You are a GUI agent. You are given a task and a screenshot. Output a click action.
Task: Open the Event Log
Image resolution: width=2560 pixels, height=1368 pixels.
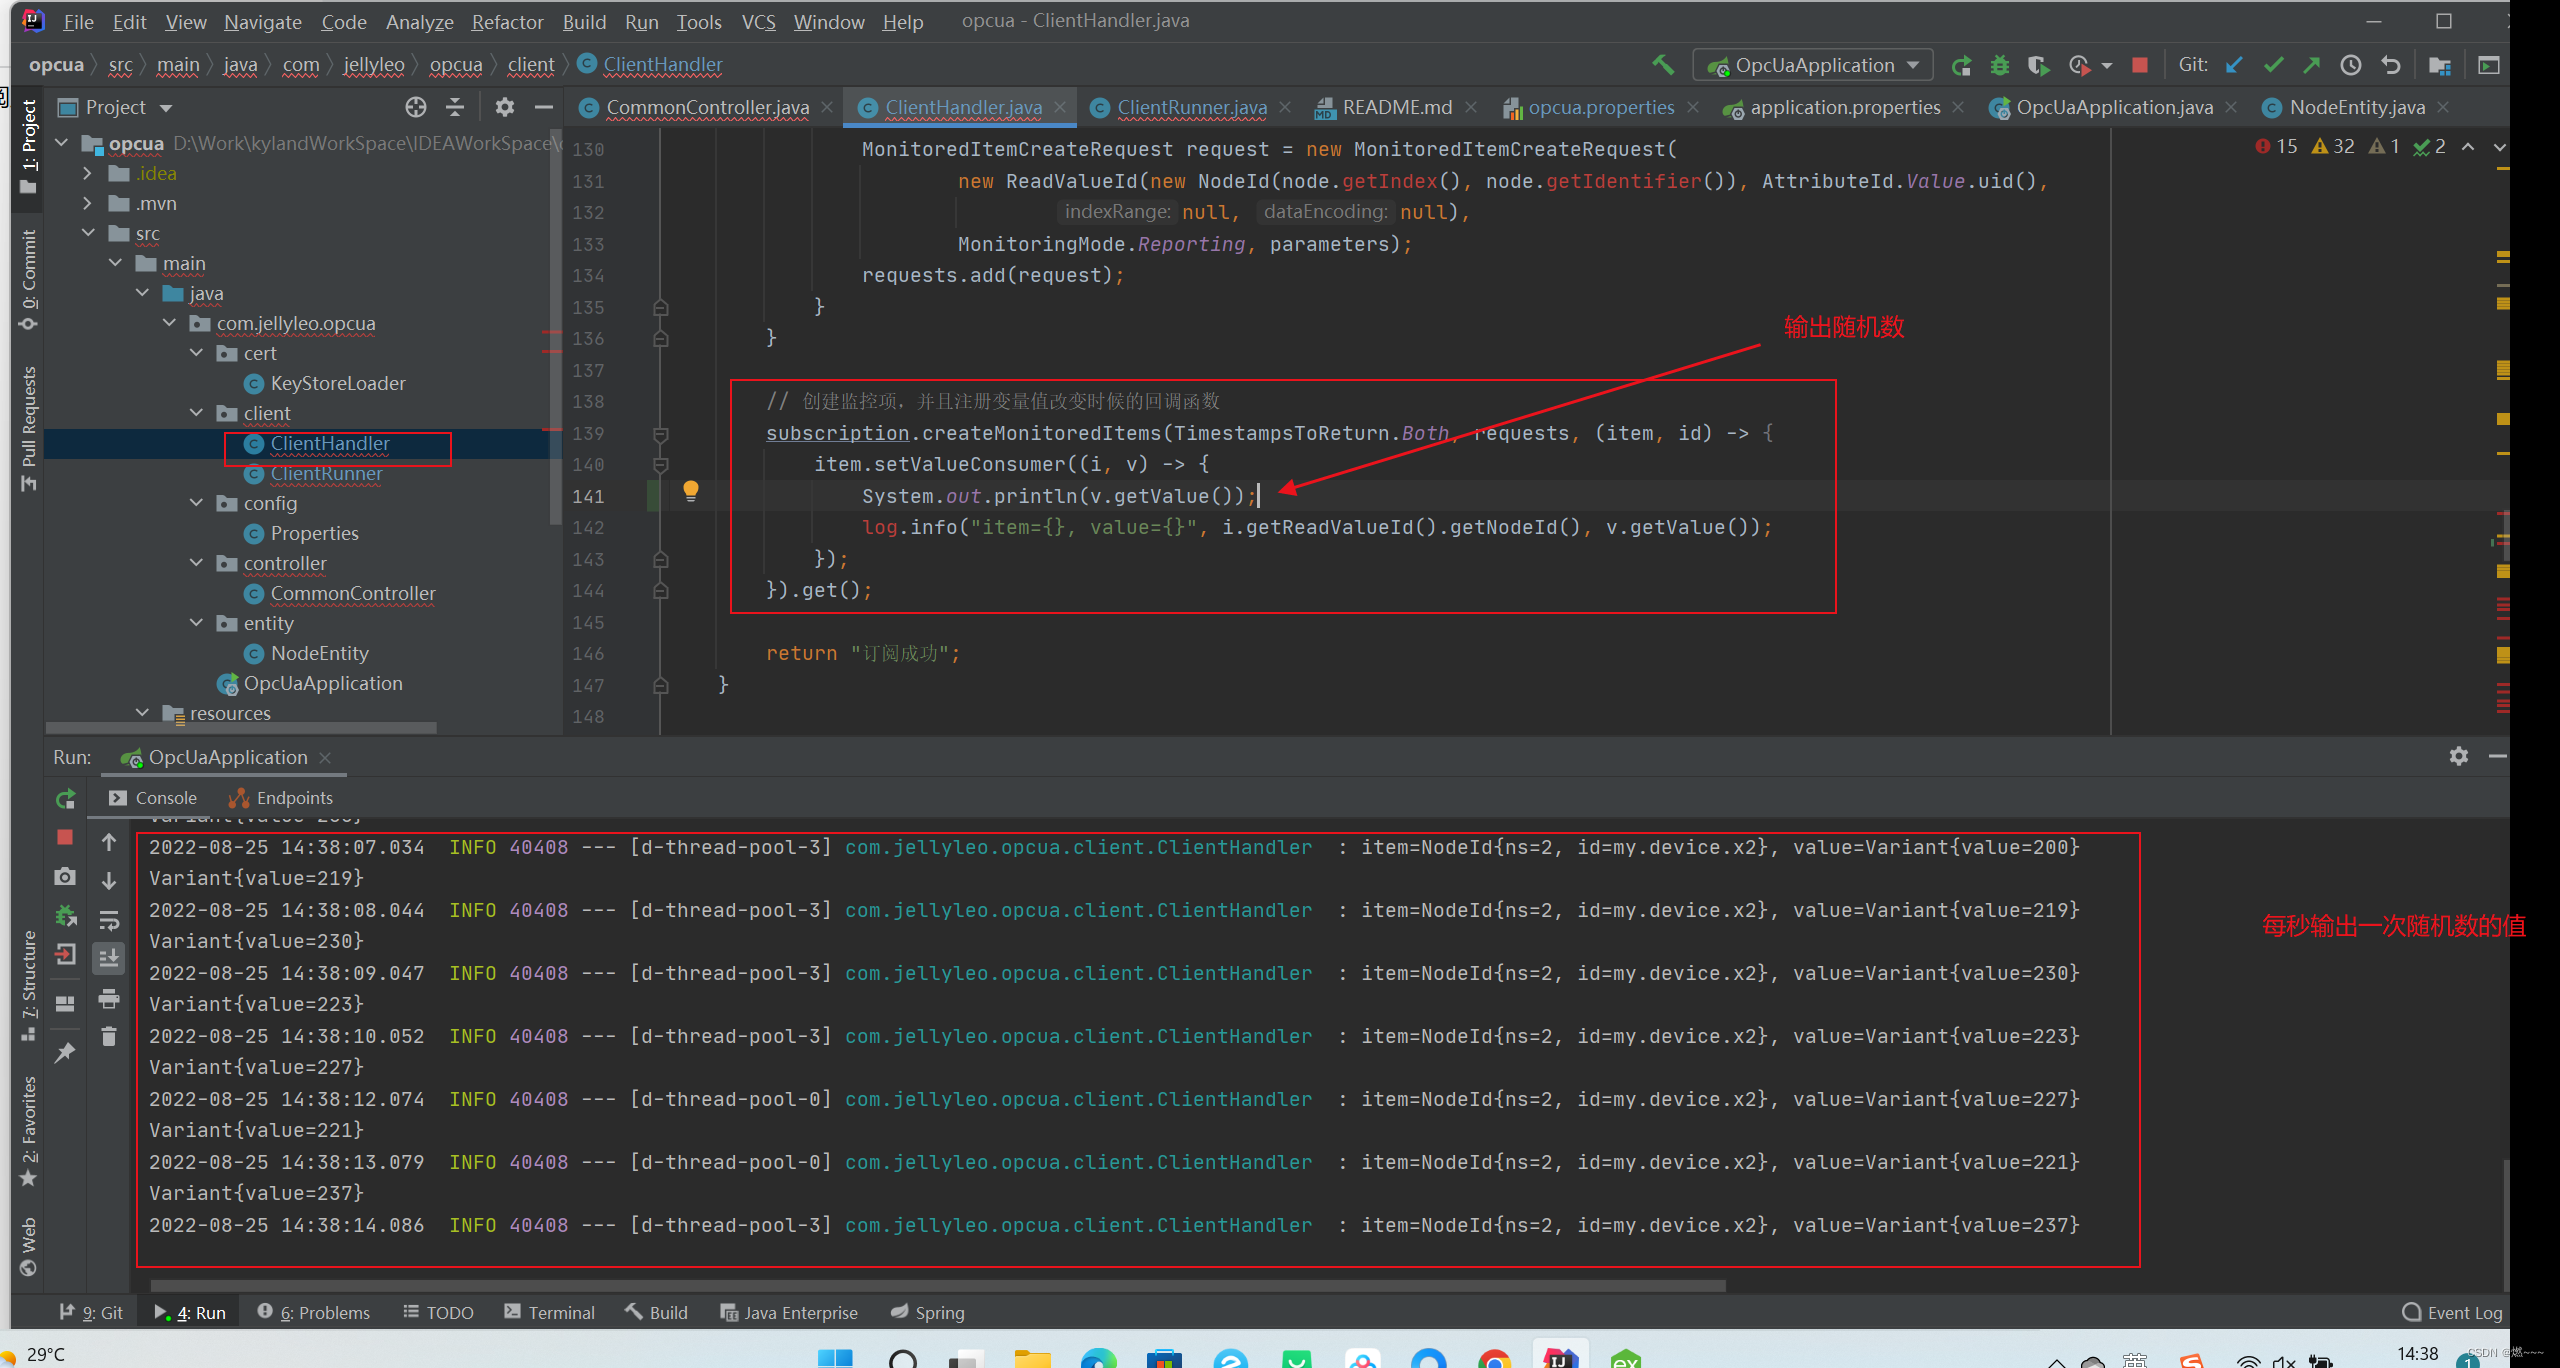[2452, 1312]
